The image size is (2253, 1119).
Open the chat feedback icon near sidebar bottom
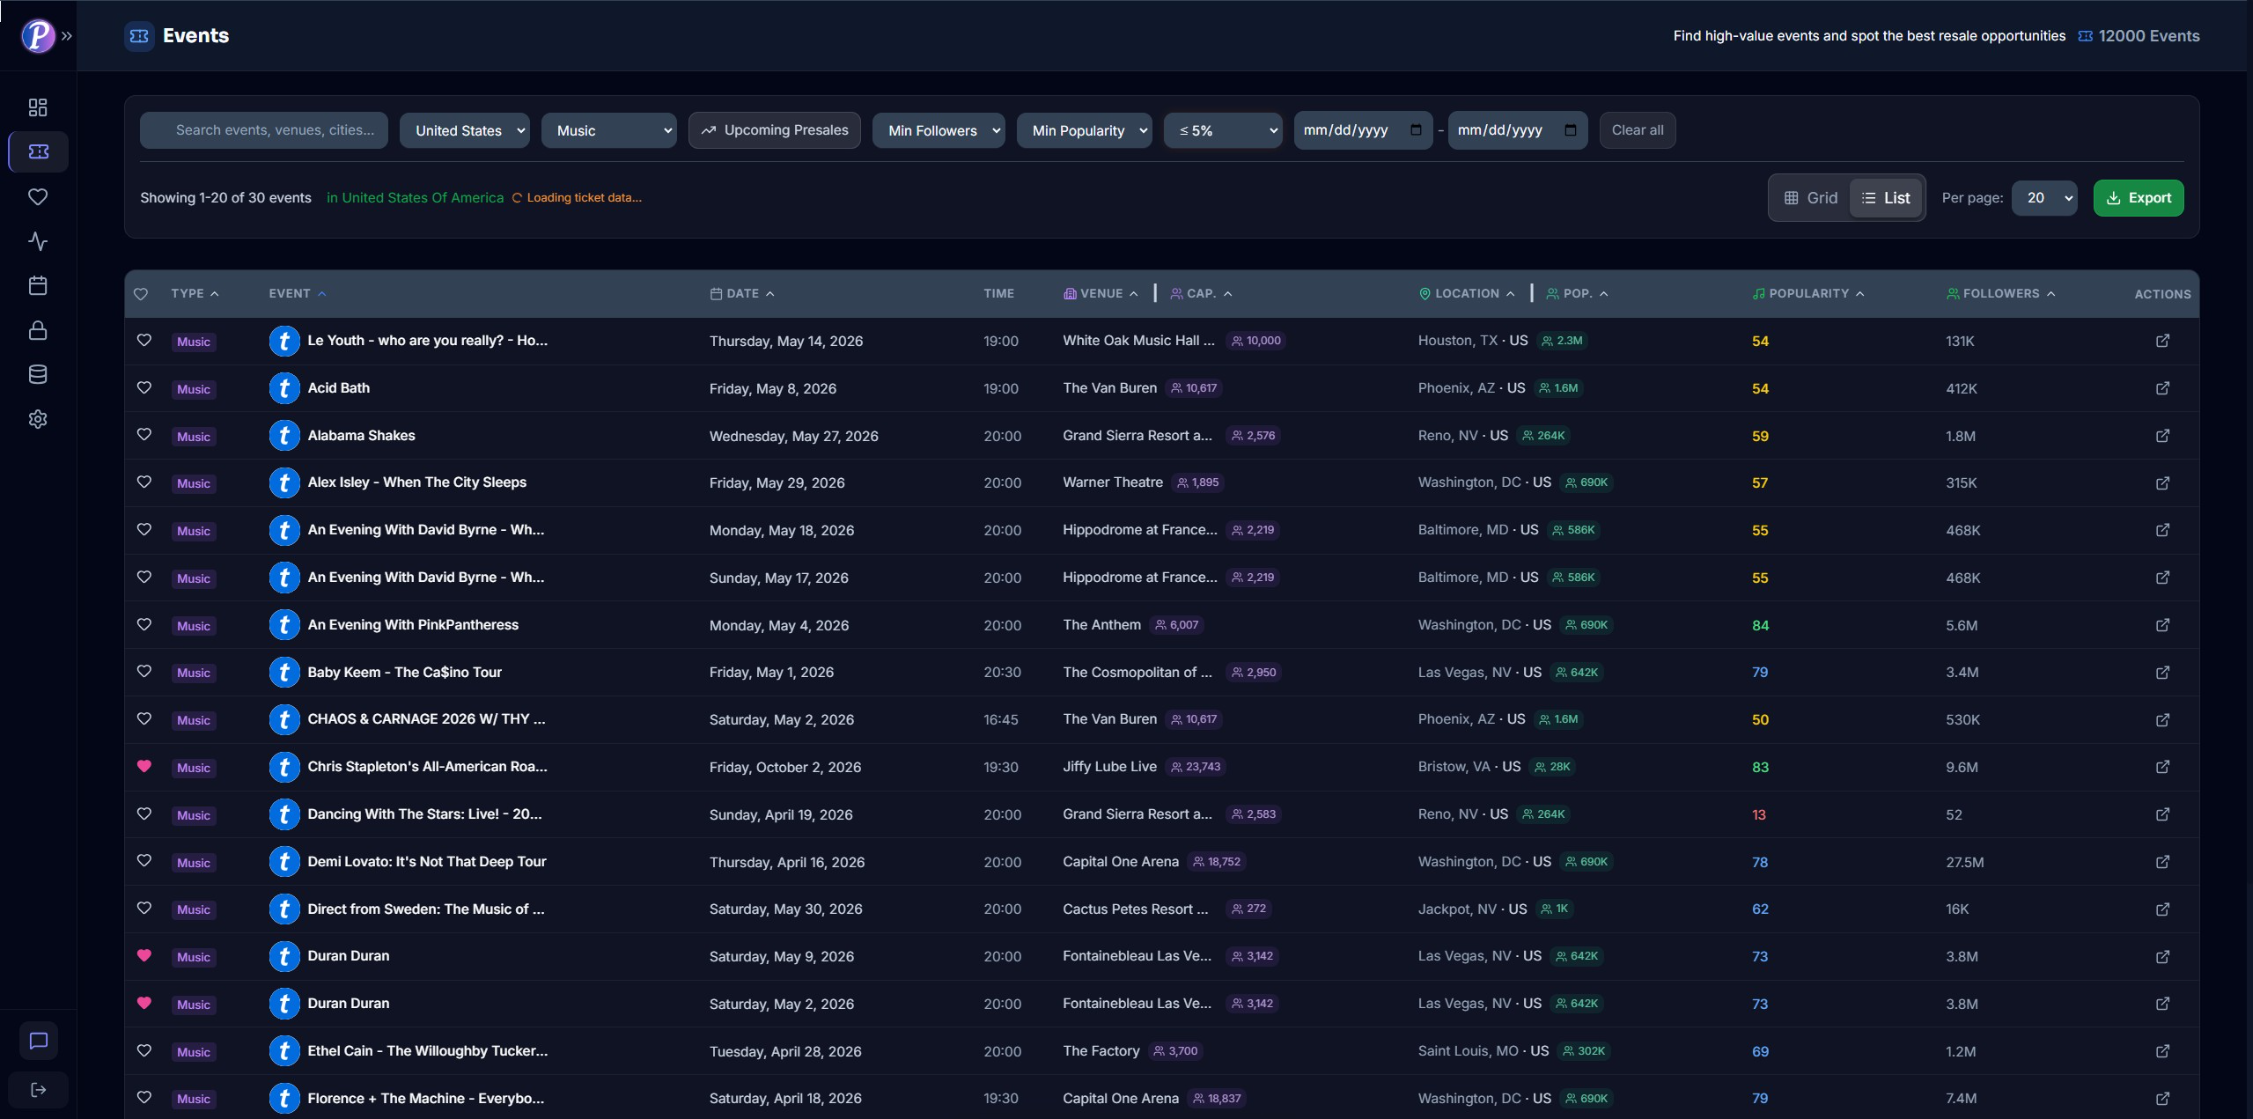coord(38,1041)
